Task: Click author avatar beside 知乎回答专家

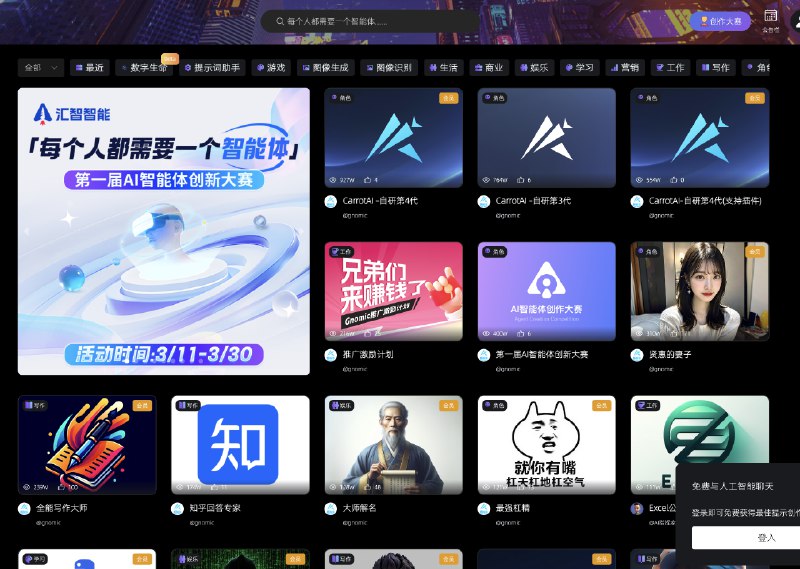Action: tap(177, 509)
